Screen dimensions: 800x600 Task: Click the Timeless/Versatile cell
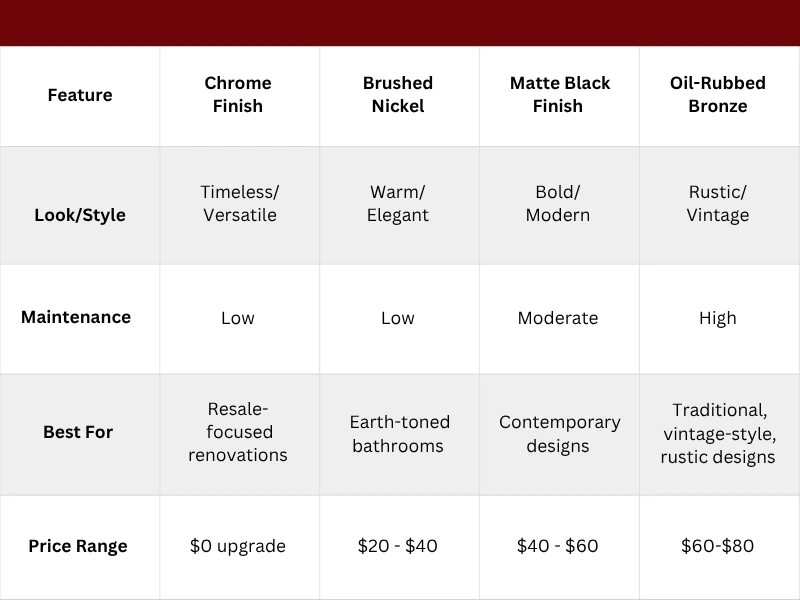pos(238,203)
